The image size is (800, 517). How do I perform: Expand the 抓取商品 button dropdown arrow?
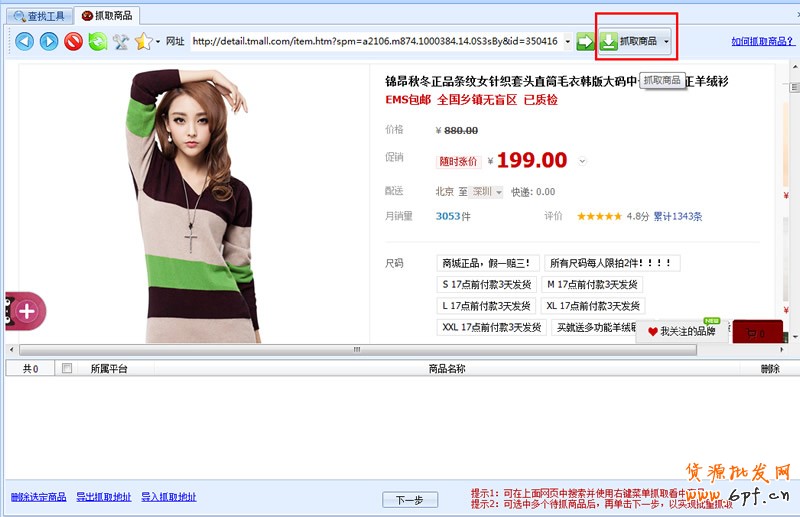click(666, 41)
